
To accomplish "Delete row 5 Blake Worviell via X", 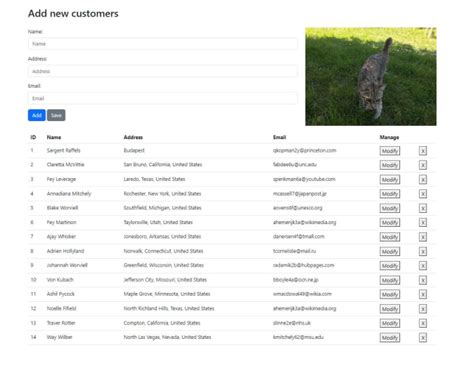I will (x=423, y=208).
